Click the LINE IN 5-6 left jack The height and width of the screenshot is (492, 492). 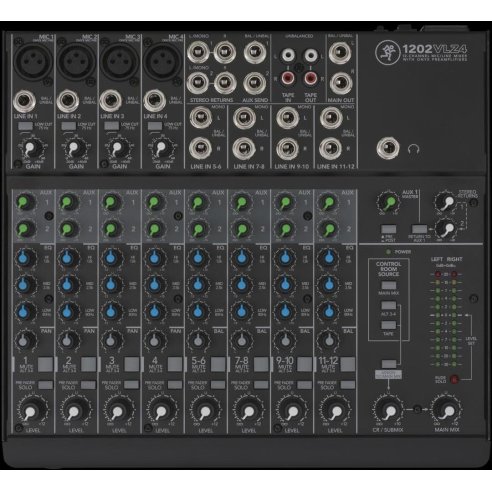201,118
